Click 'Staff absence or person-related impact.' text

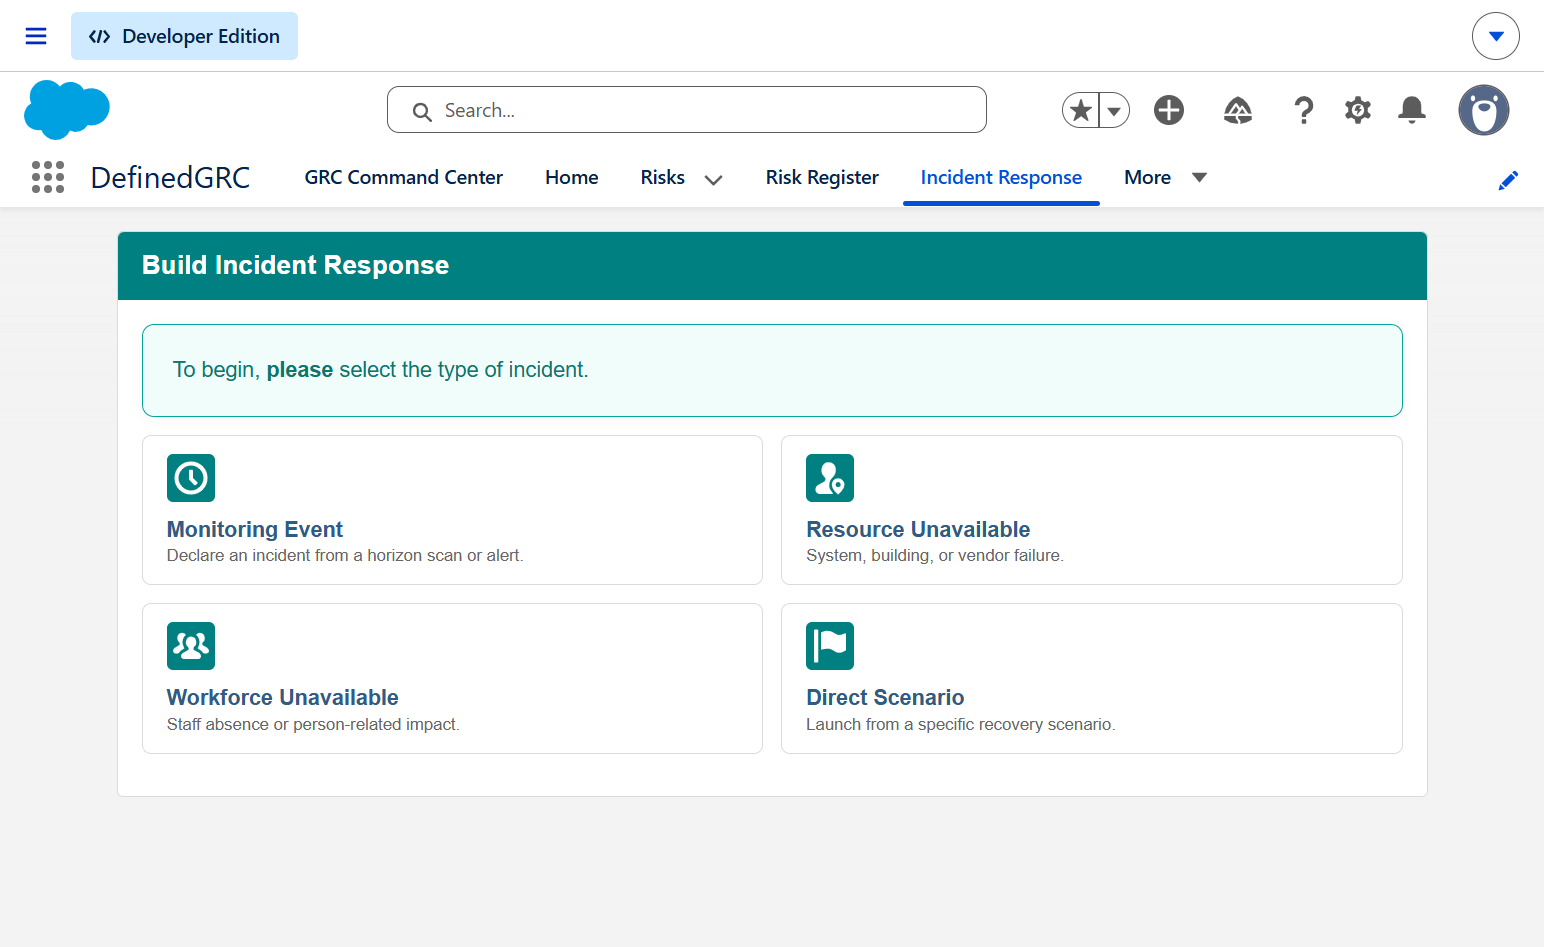(313, 724)
